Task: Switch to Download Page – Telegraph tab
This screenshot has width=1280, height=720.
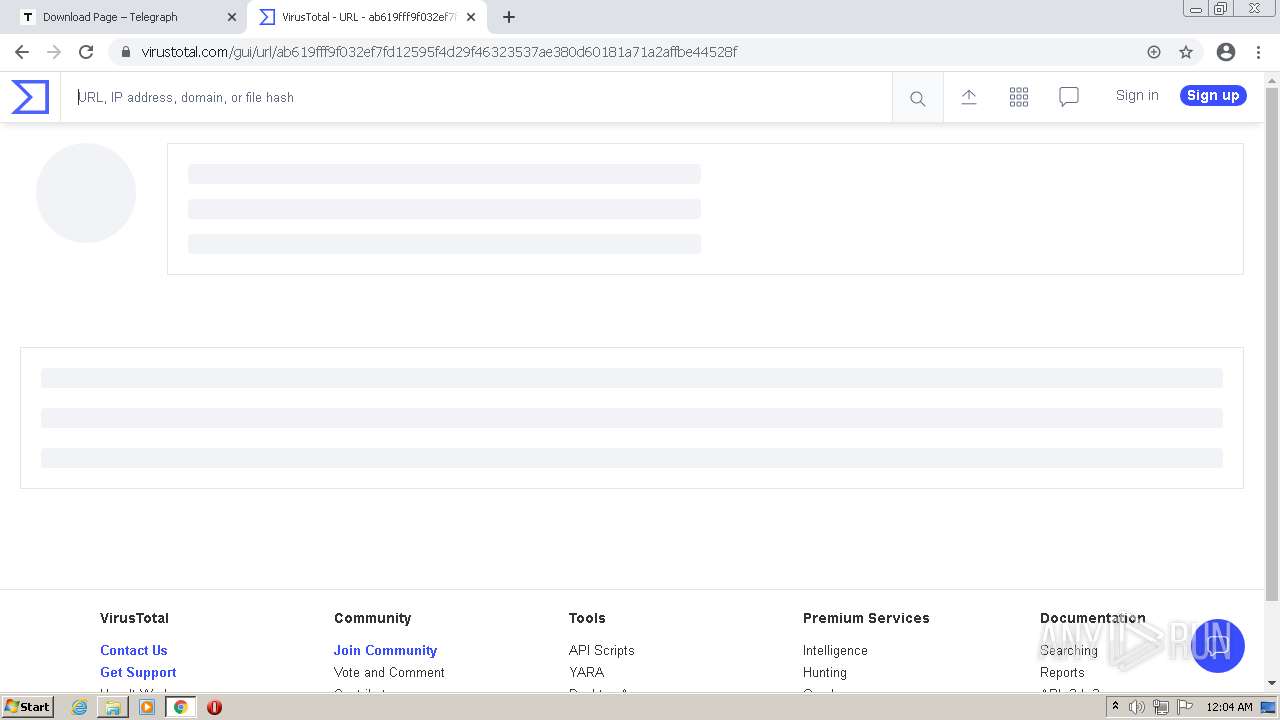Action: 127,17
